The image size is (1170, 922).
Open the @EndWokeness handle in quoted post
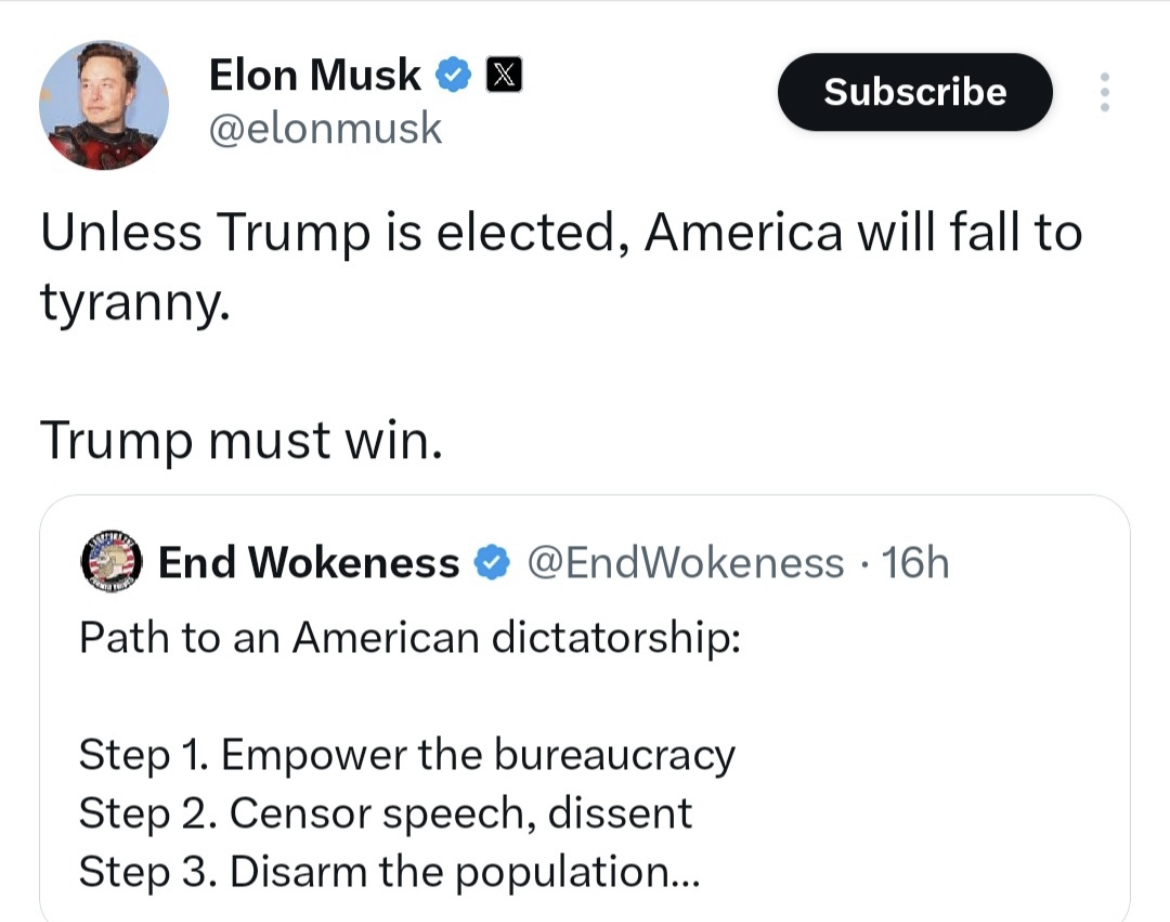[x=685, y=564]
